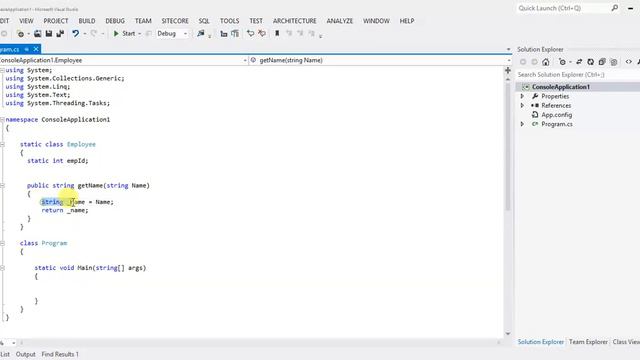Click Solution Explorer sync with active document icon
Viewport: 640px width, 360px height.
579,62
